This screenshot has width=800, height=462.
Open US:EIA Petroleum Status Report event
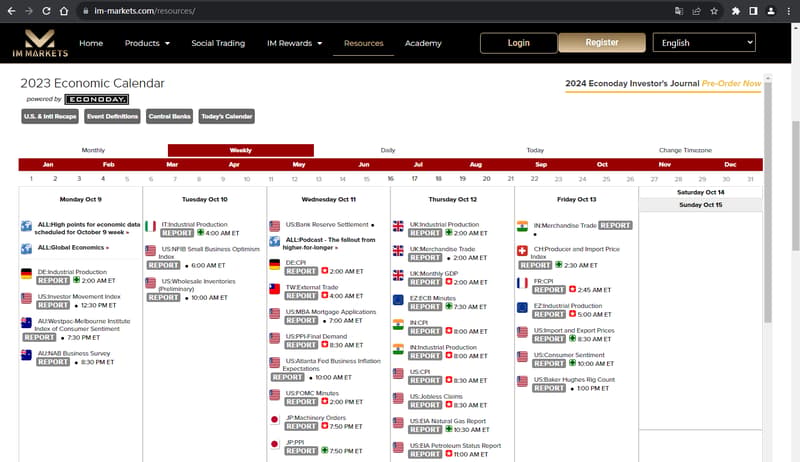456,446
